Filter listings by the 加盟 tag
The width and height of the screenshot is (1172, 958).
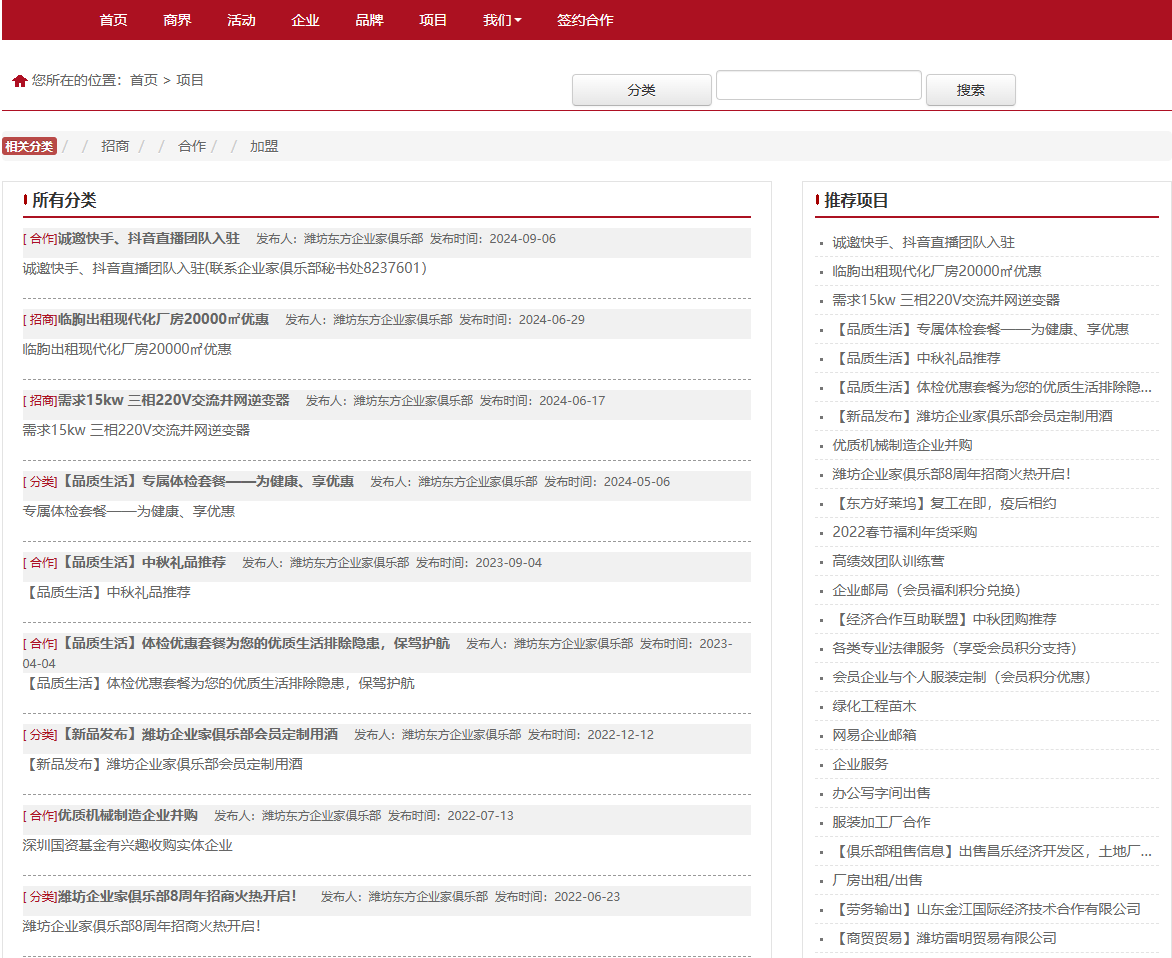(262, 145)
